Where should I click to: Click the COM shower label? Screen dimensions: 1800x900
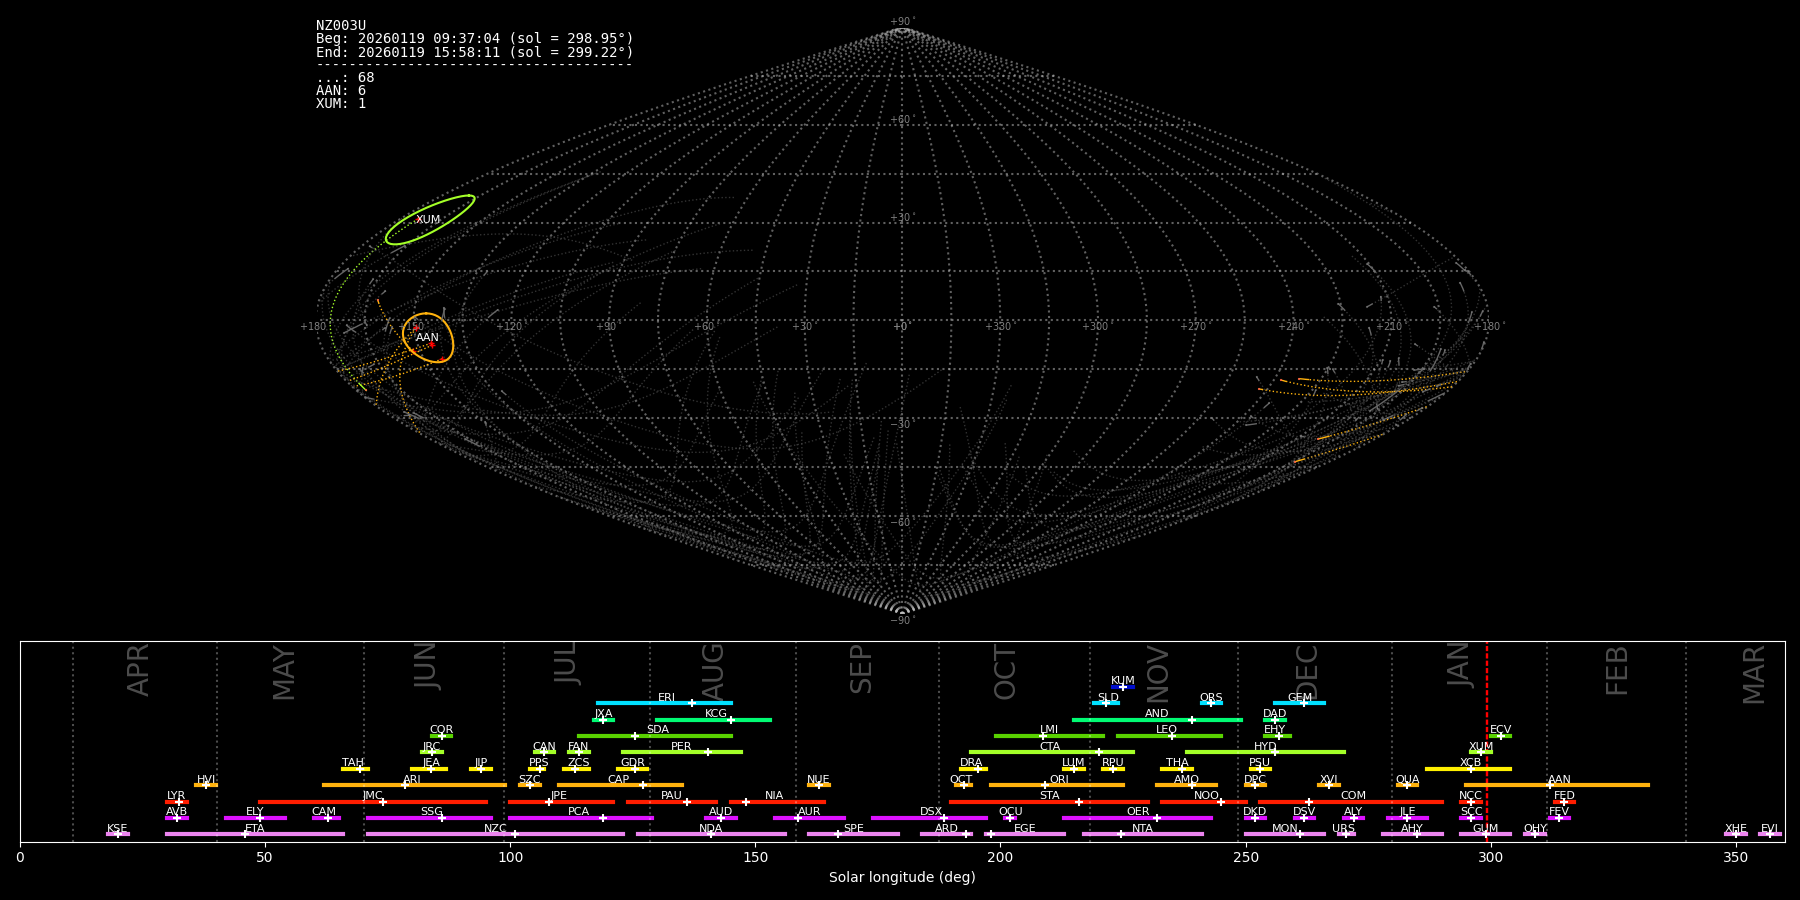point(1354,796)
